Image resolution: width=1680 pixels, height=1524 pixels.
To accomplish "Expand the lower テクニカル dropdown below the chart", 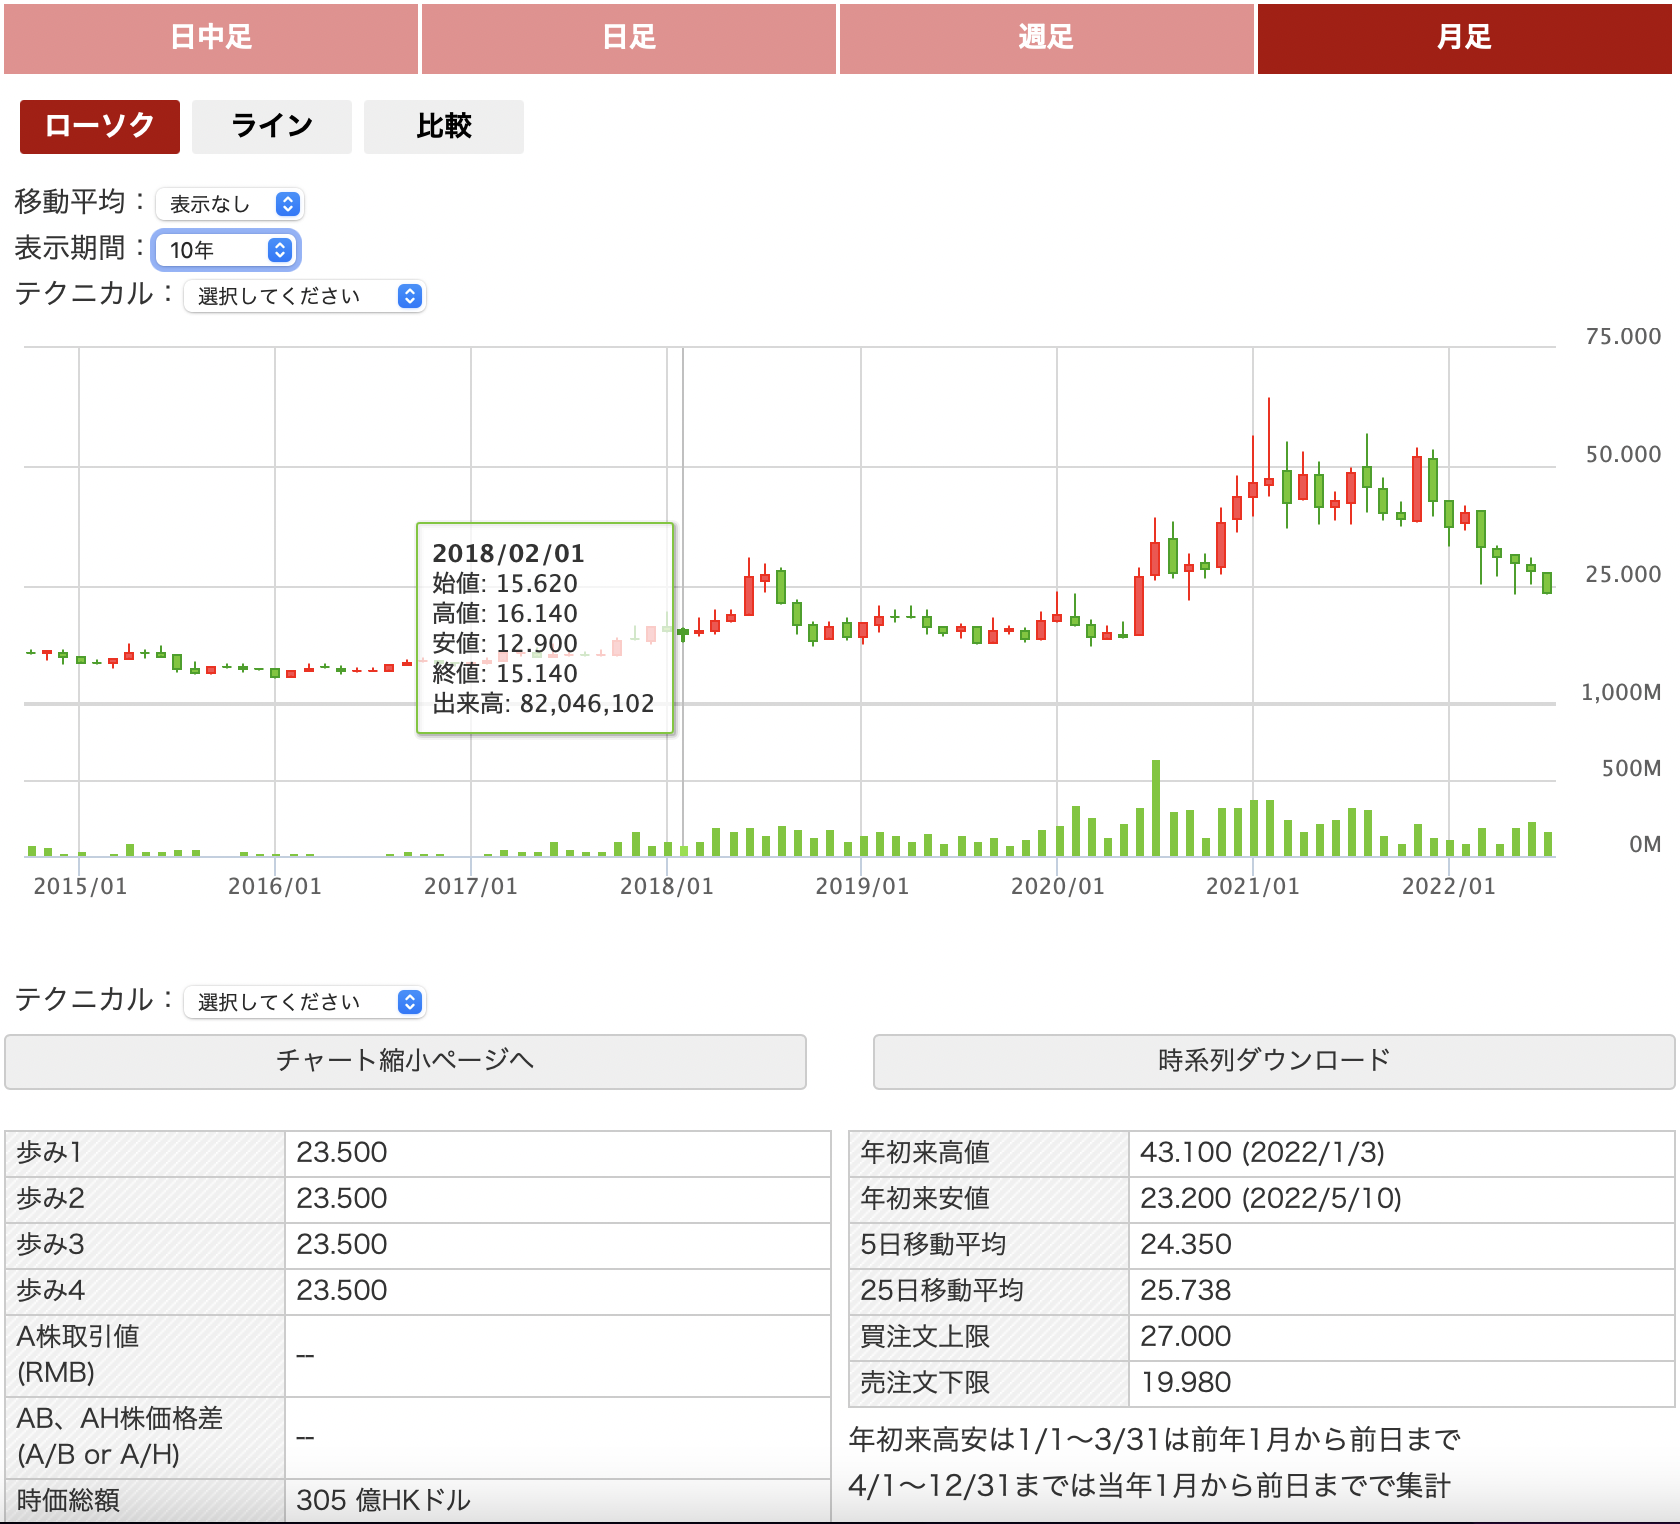I will coord(305,1002).
